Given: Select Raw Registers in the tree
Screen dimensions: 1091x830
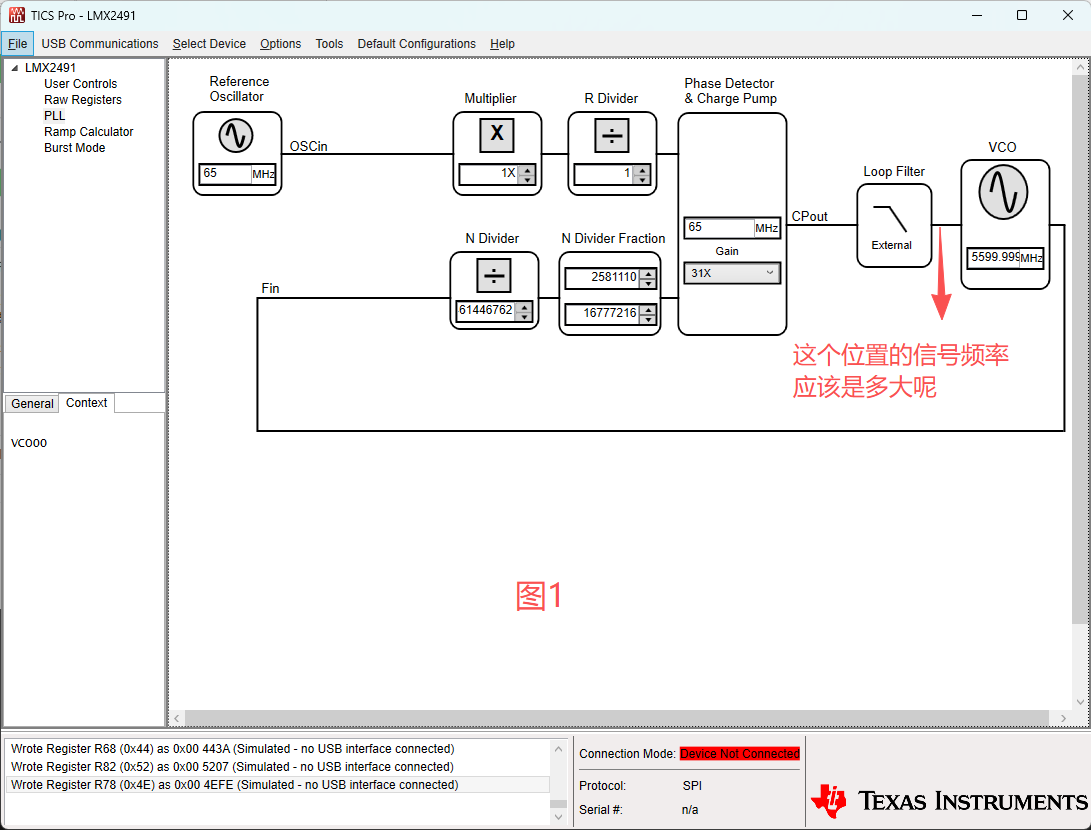Looking at the screenshot, I should click(x=82, y=99).
